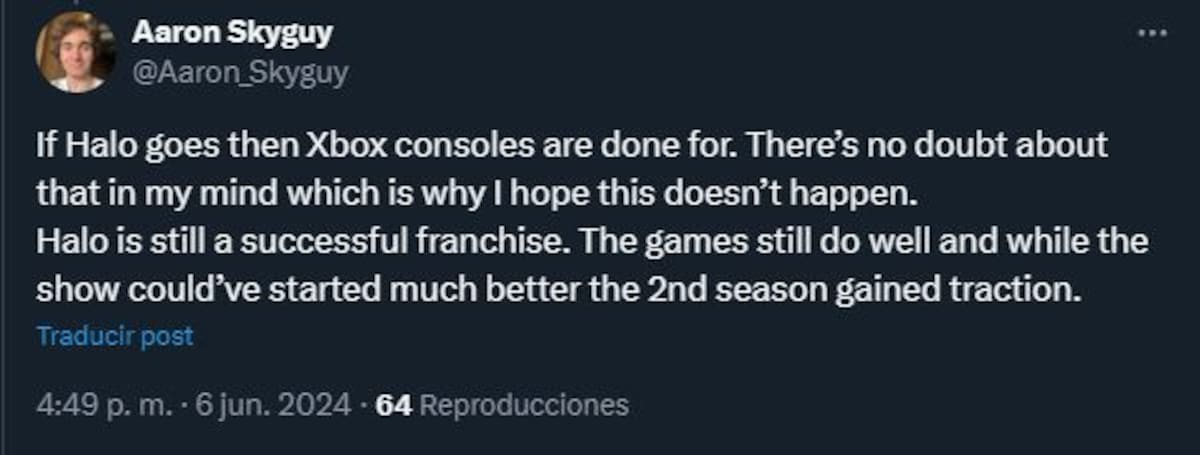Click the line starting 'that in my mind'

tap(476, 194)
